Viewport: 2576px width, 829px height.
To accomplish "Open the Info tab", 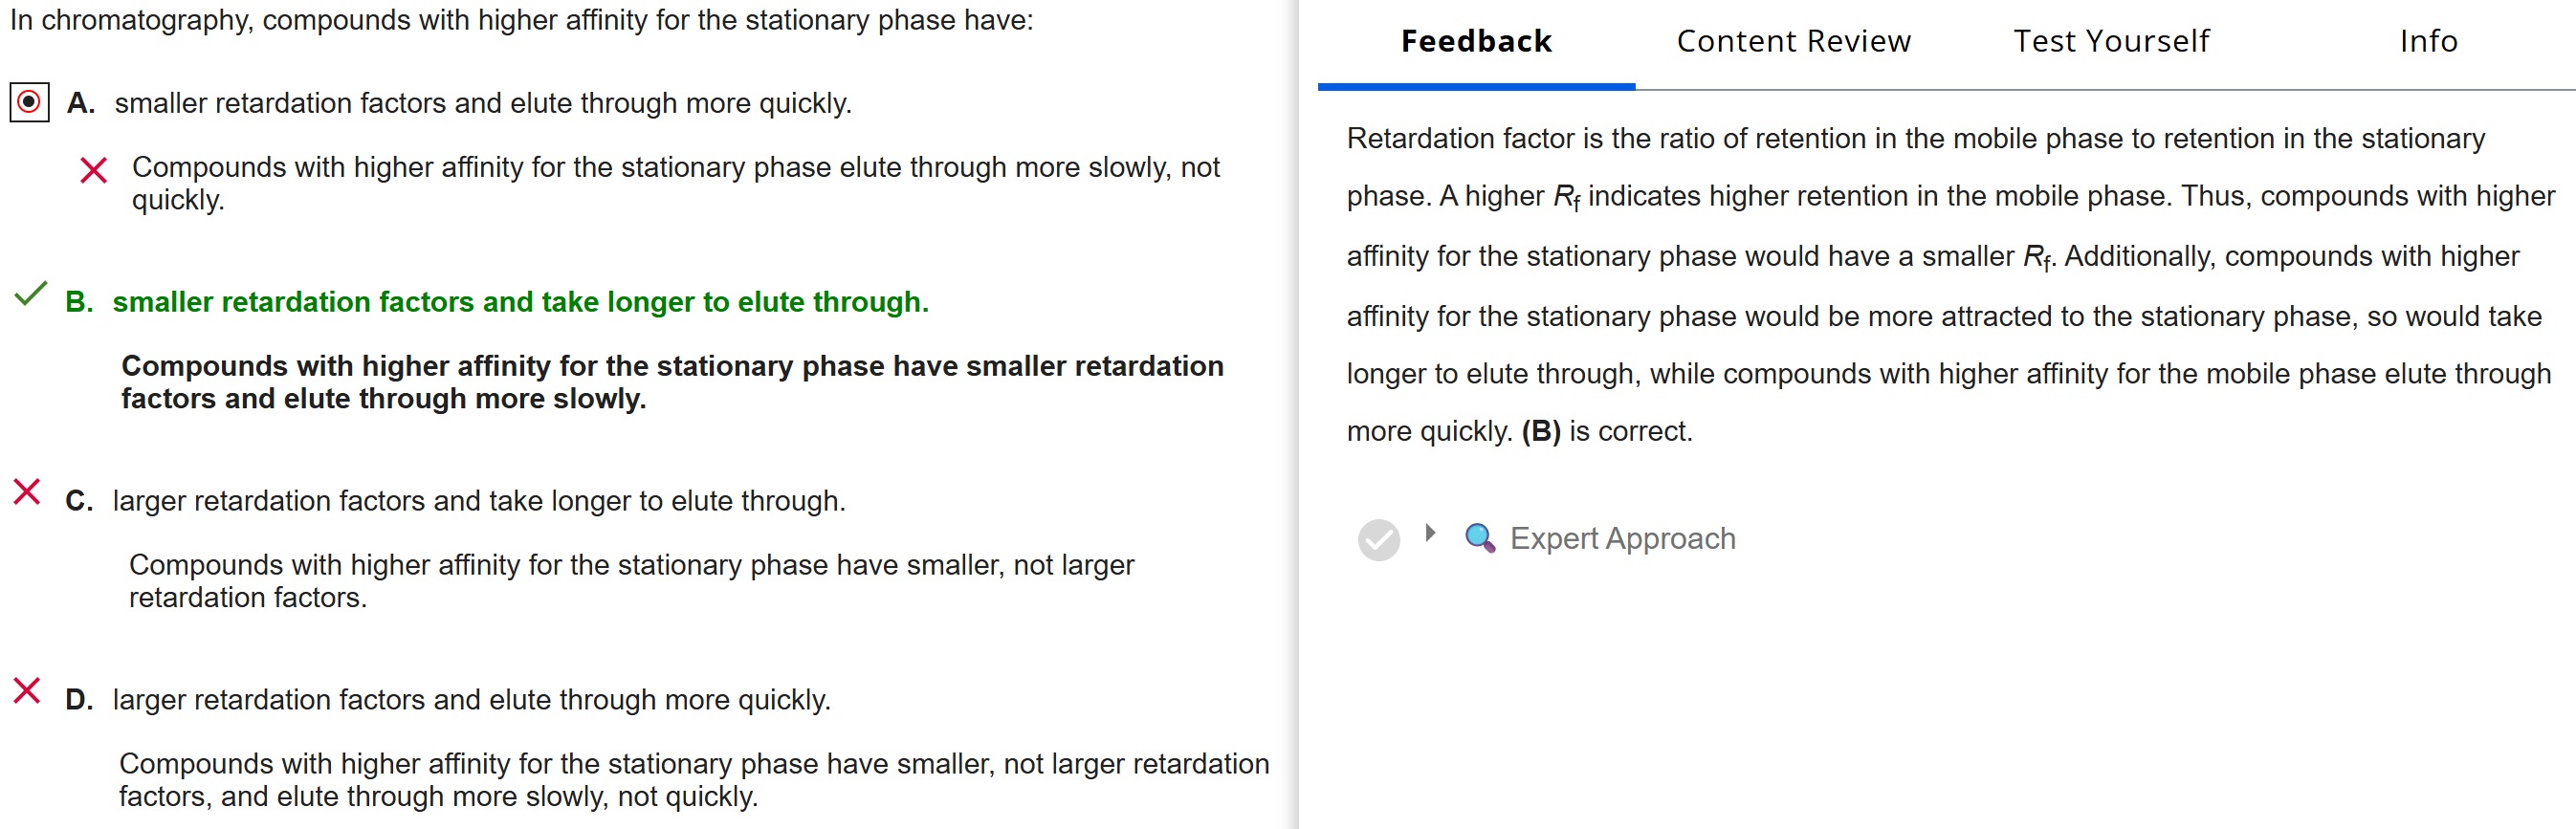I will (x=2428, y=42).
